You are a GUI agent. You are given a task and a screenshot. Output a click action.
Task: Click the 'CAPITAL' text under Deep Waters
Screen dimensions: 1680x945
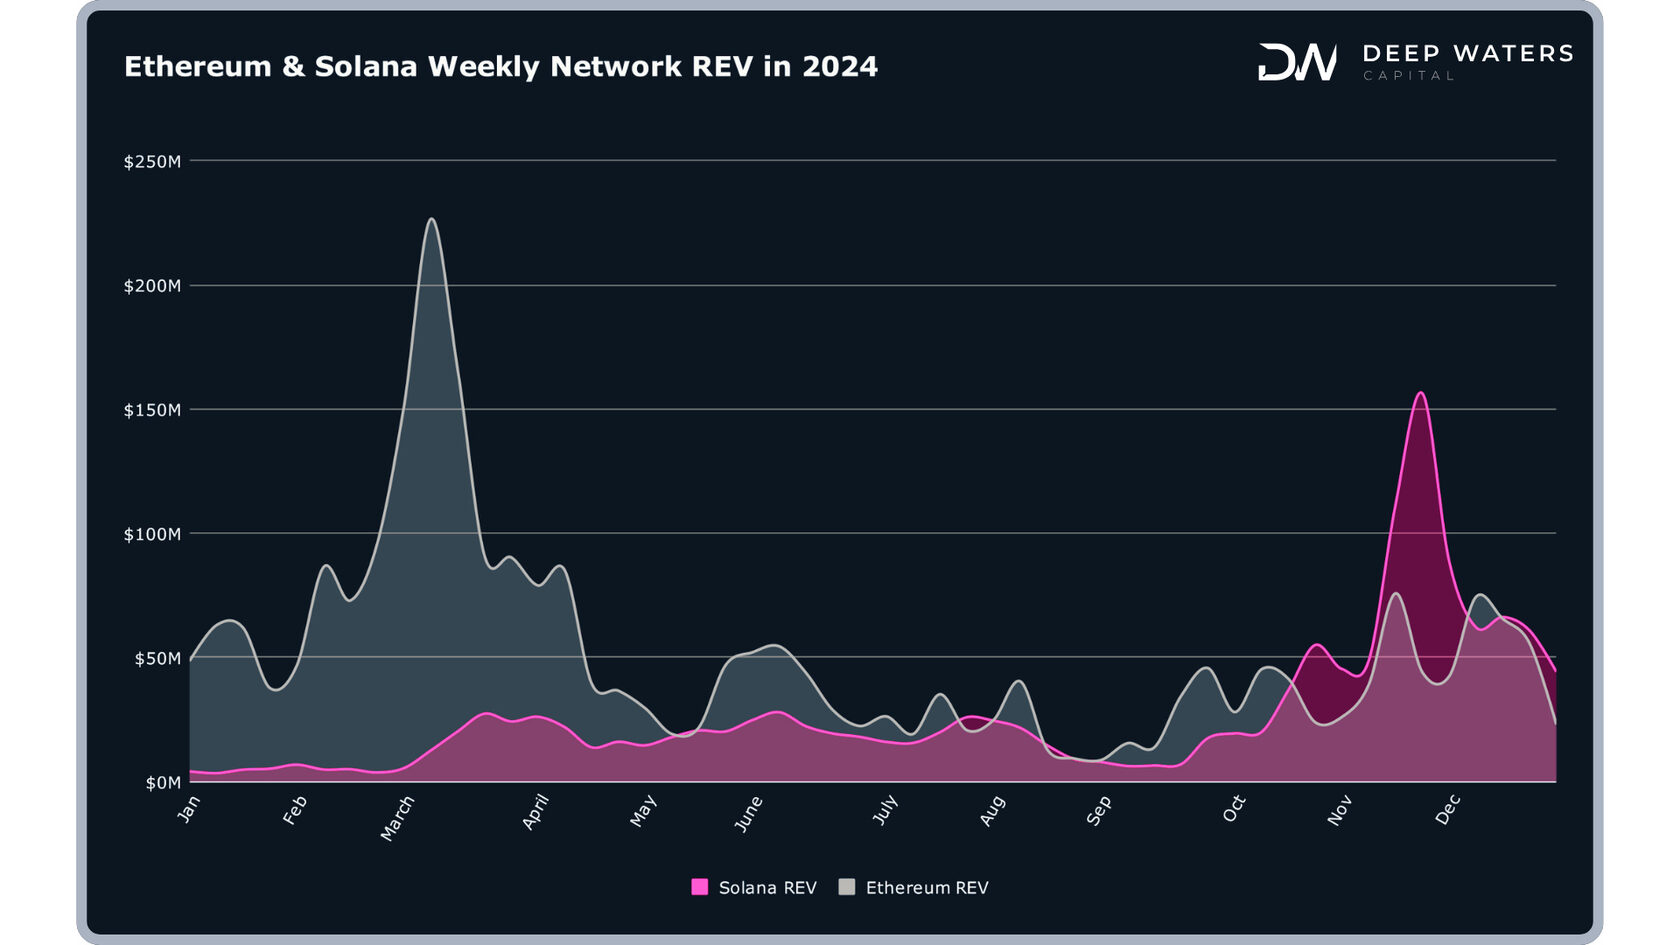point(1408,76)
